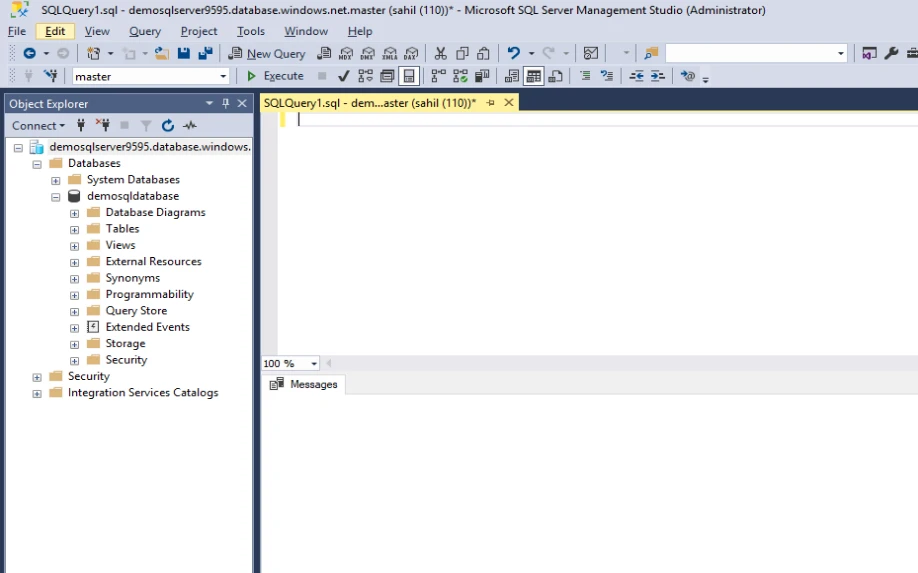
Task: Open Database Engine Query icon beside New Query
Action: [x=324, y=53]
